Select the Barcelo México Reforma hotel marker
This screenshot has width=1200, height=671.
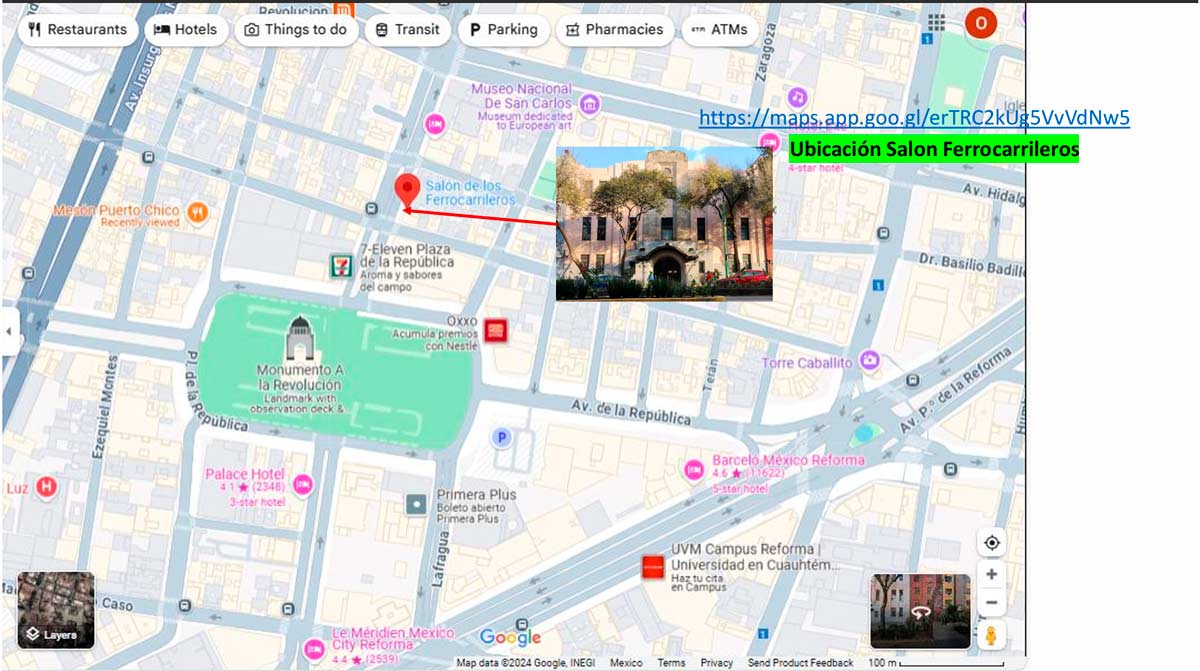click(x=694, y=468)
